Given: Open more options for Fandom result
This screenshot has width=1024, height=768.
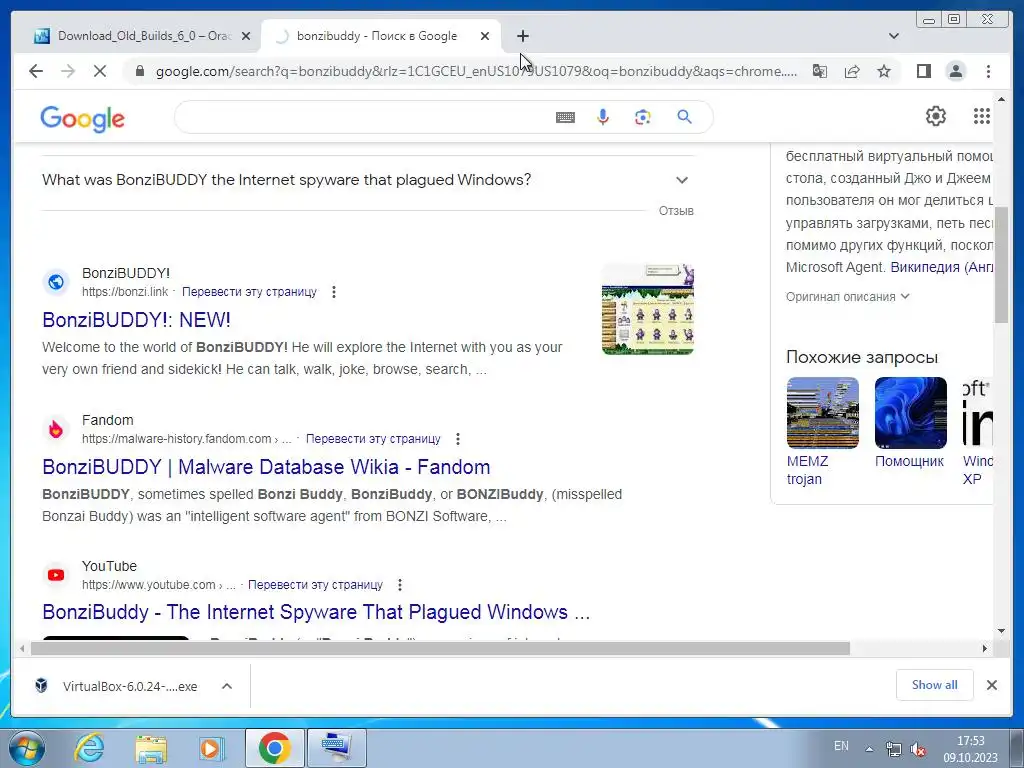Looking at the screenshot, I should [458, 439].
